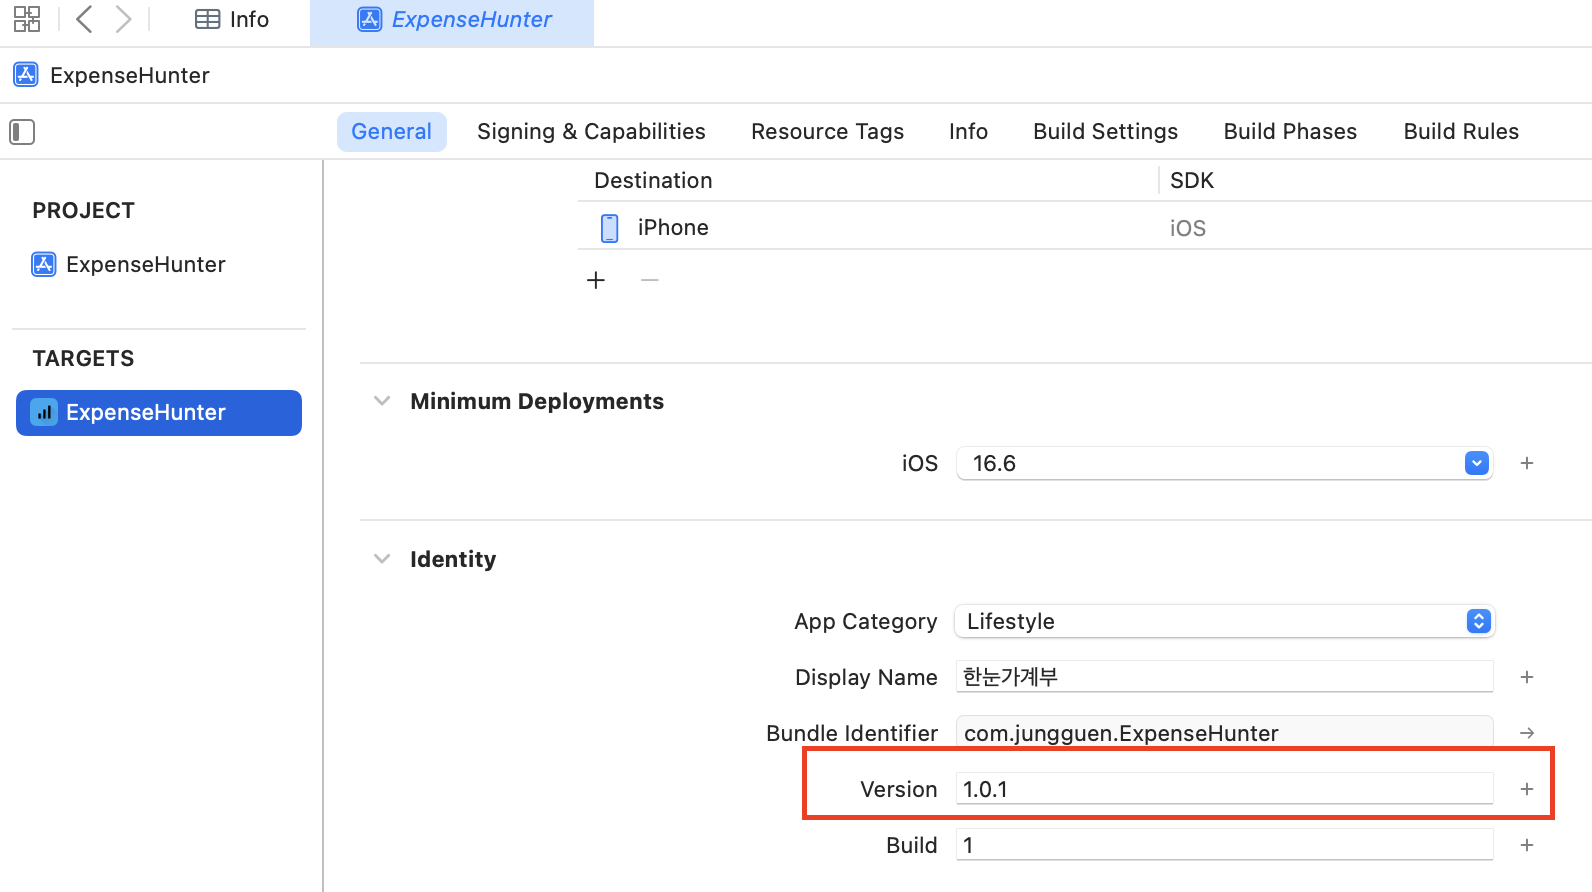Go forward with the right chevron
This screenshot has height=892, width=1592.
pyautogui.click(x=123, y=19)
